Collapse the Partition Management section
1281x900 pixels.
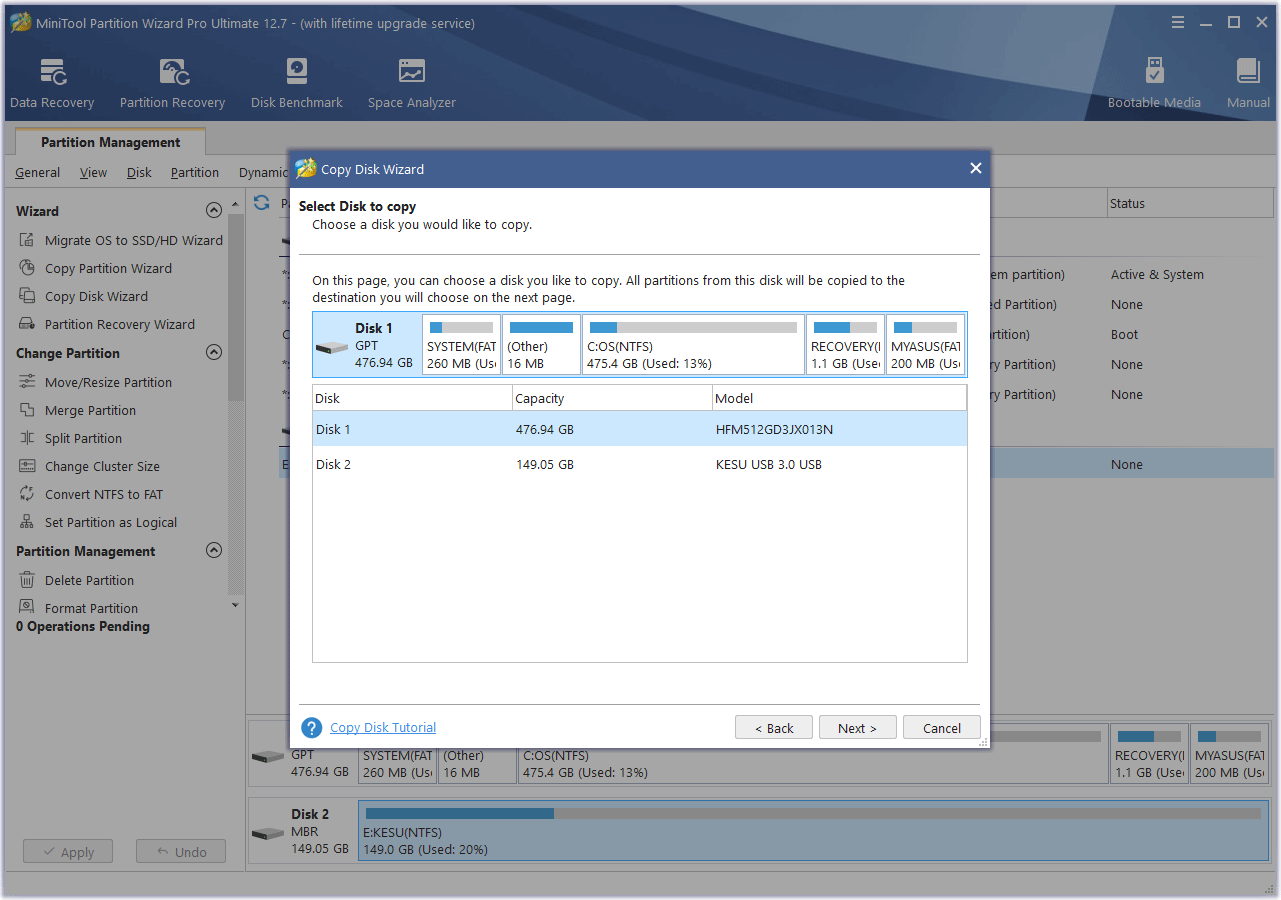[x=213, y=550]
